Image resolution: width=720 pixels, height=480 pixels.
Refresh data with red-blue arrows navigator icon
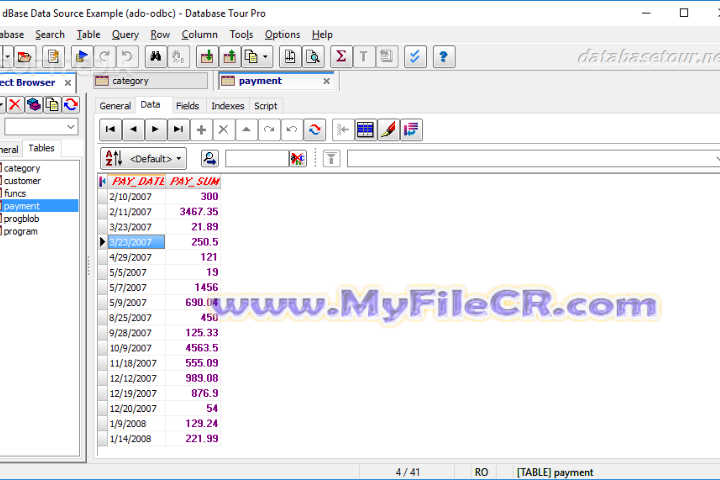coord(315,130)
